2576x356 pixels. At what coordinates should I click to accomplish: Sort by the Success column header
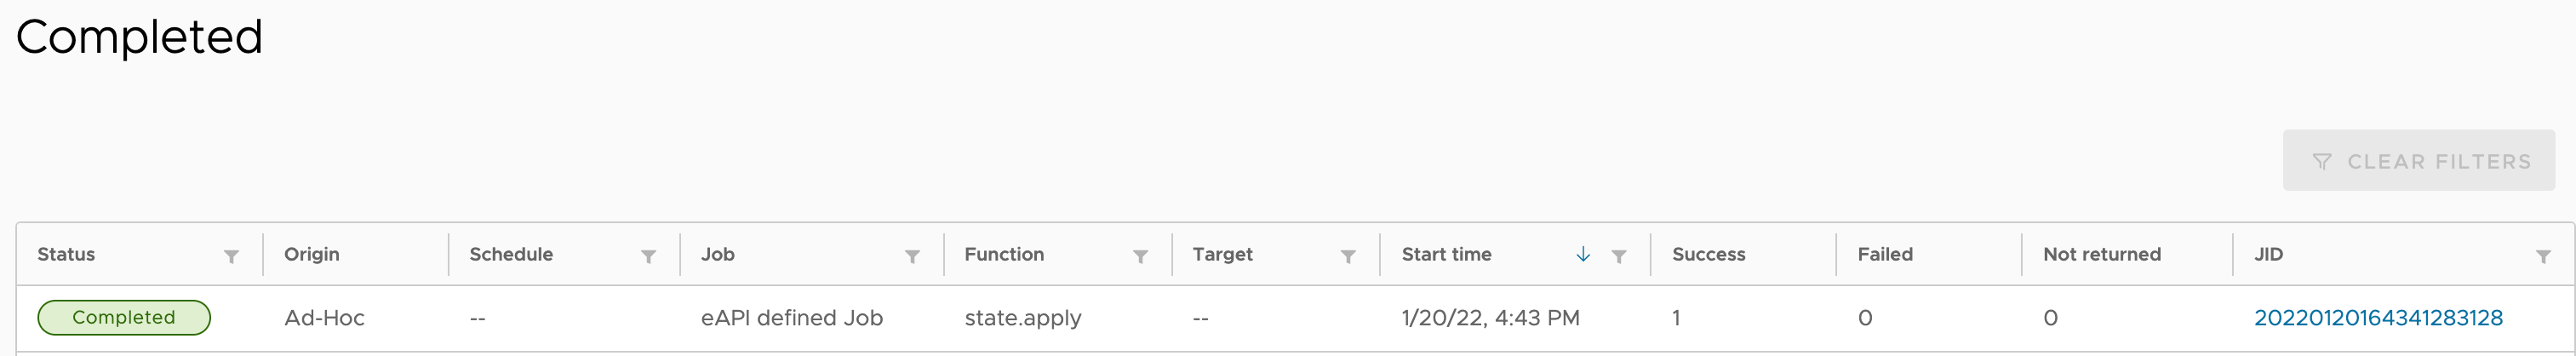click(x=1708, y=254)
